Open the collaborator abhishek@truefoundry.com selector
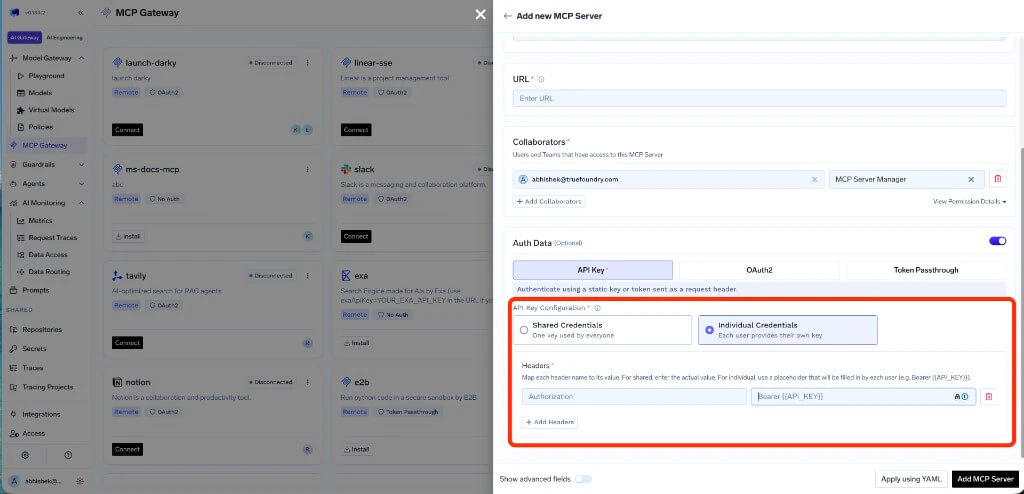The height and width of the screenshot is (494, 1024). tap(669, 179)
